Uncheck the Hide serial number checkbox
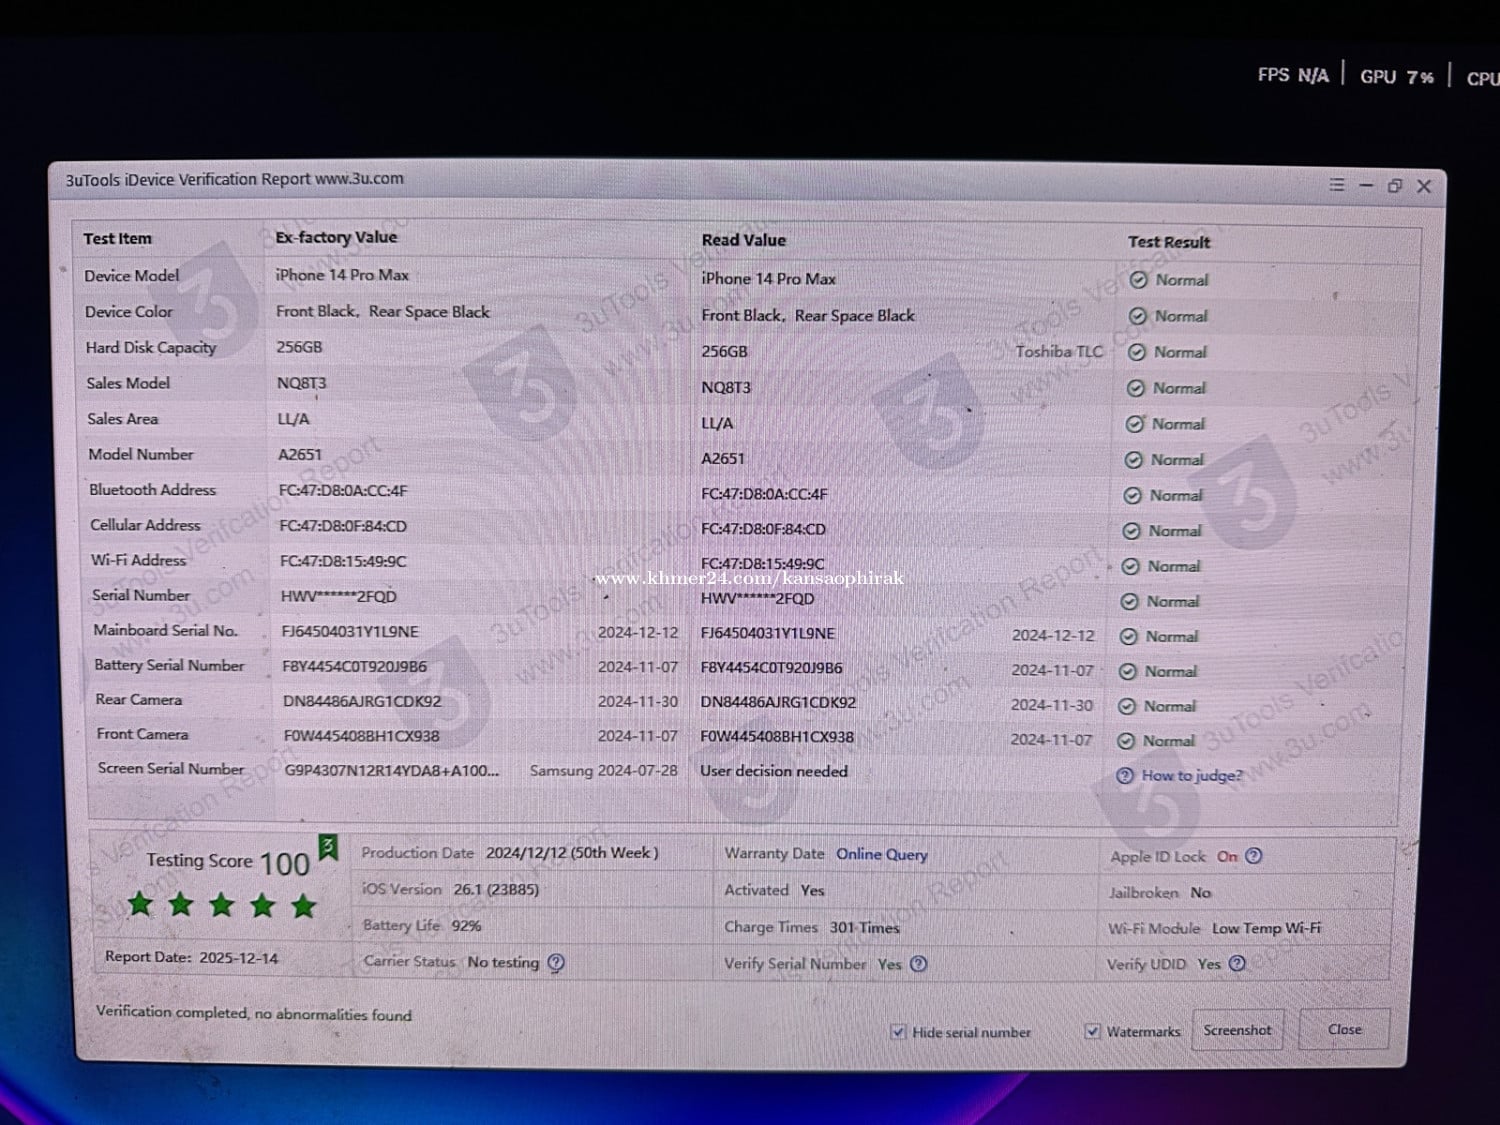This screenshot has width=1500, height=1125. click(x=898, y=1032)
